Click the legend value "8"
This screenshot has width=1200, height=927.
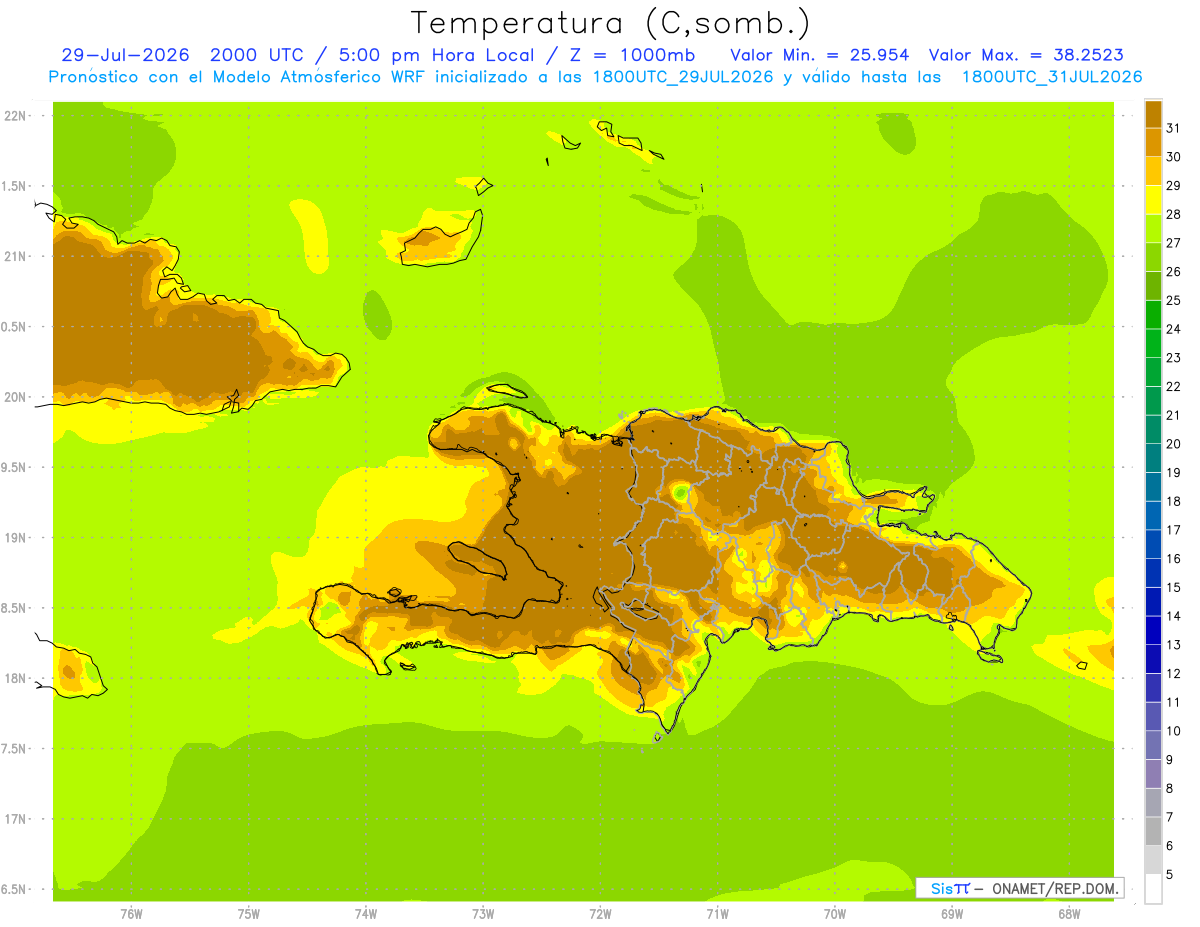pos(1170,789)
